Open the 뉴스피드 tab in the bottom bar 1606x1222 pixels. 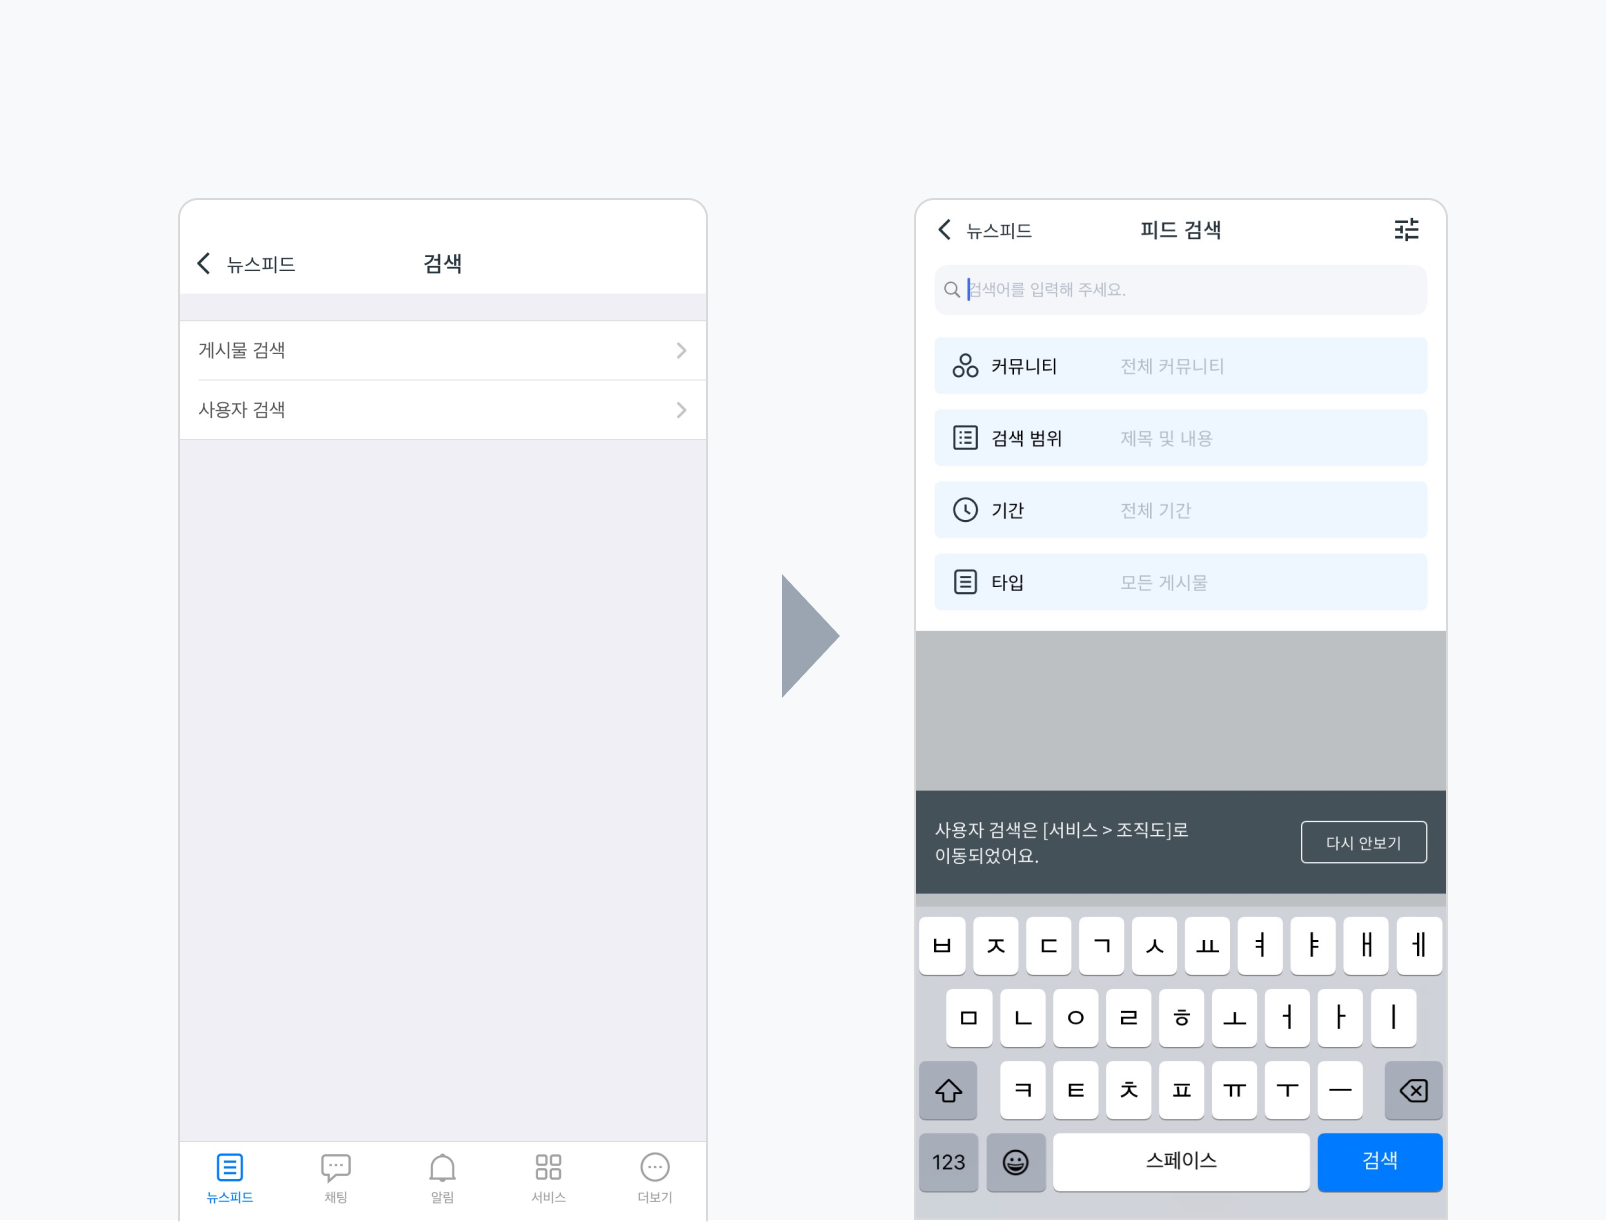230,1178
